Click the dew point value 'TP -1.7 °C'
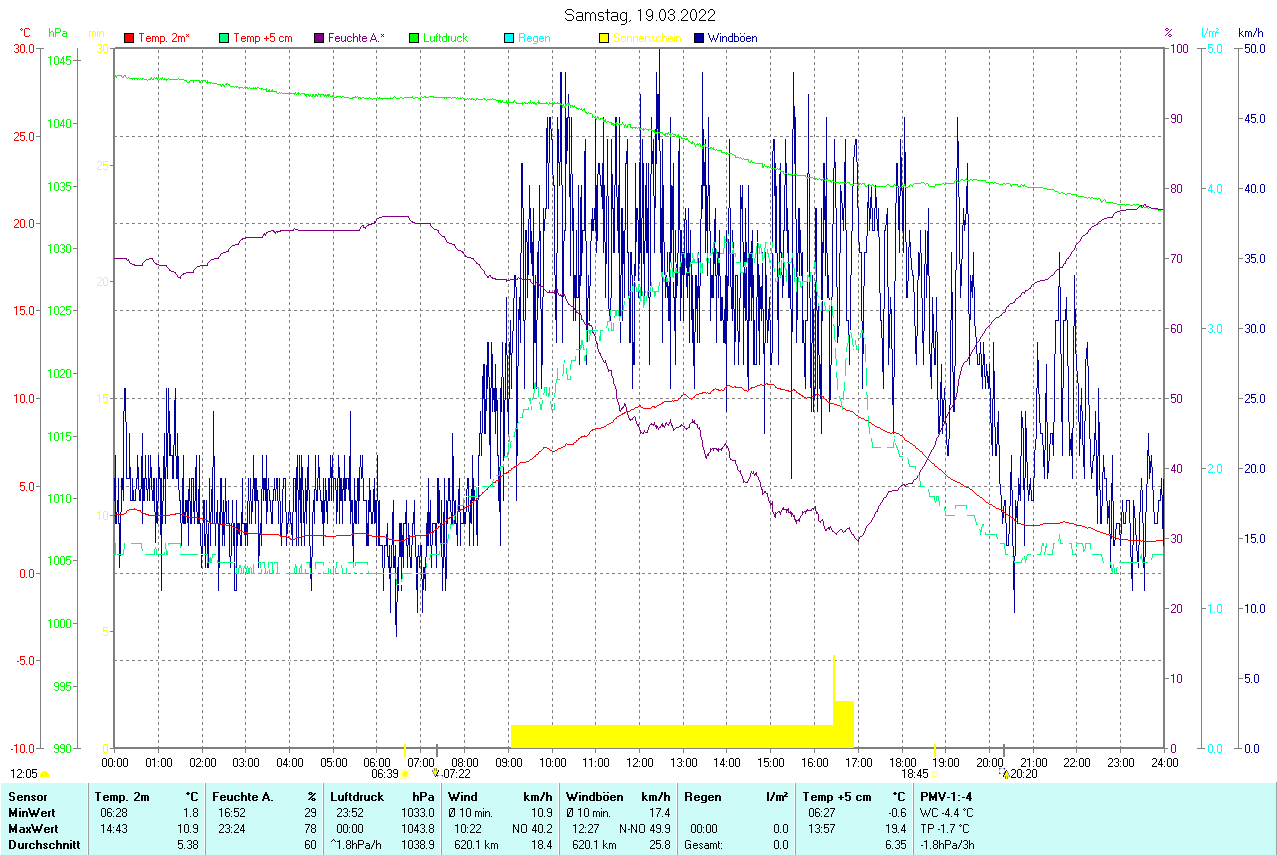This screenshot has width=1277, height=855. pos(946,829)
